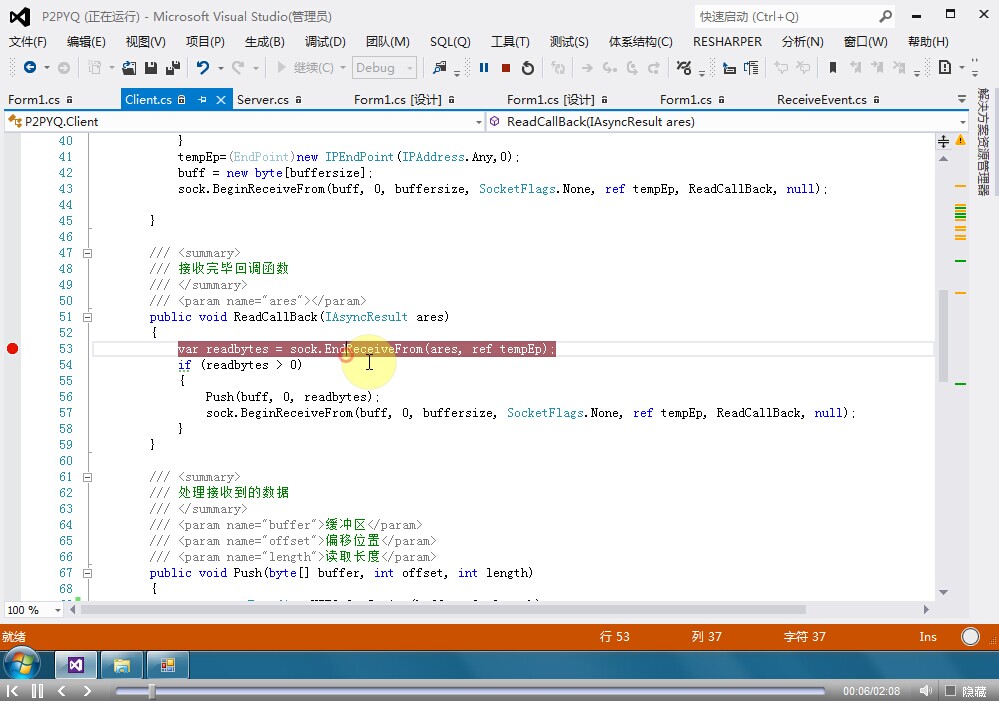Viewport: 999px width, 701px height.
Task: Pause the video playback
Action: [x=38, y=691]
